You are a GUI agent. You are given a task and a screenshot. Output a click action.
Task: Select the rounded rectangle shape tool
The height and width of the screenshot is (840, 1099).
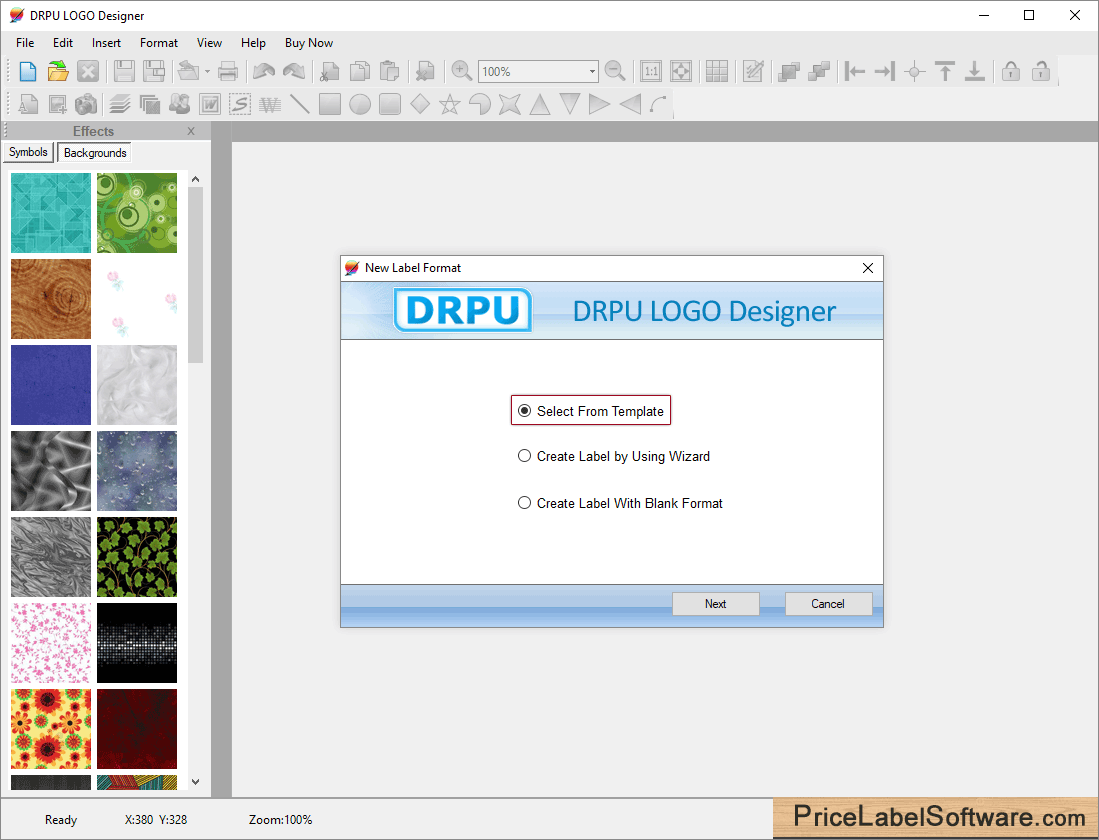pyautogui.click(x=390, y=104)
